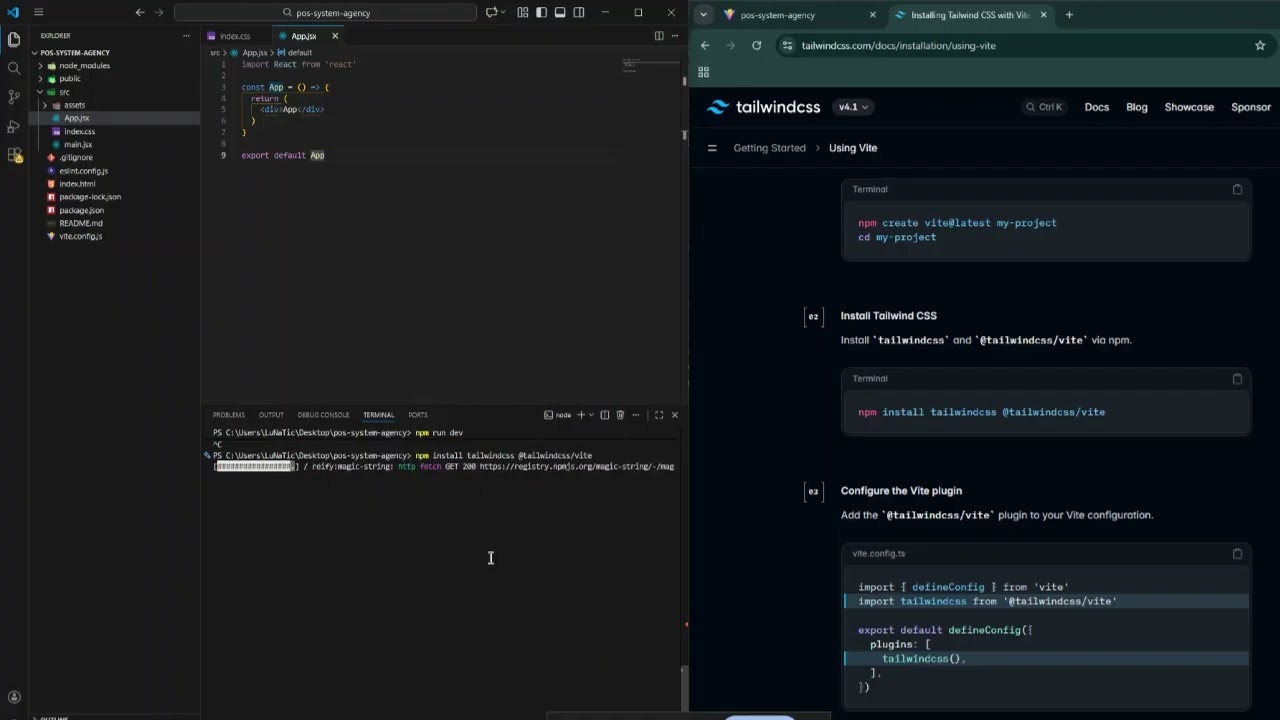
Task: Collapse the POS-SYSTEM-AGENCY root folder
Action: pyautogui.click(x=76, y=52)
